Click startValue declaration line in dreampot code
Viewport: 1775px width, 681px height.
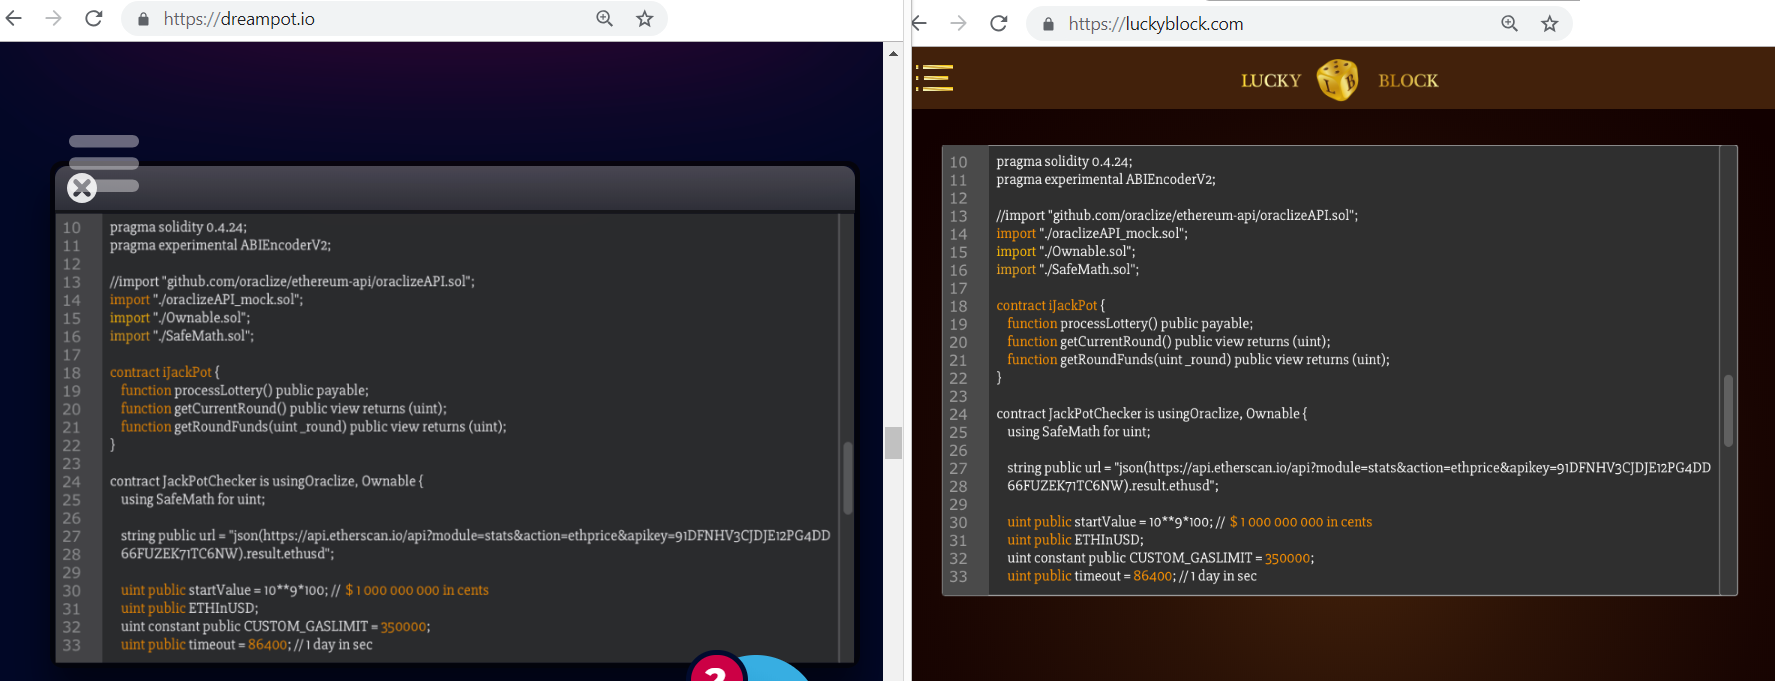pos(305,590)
